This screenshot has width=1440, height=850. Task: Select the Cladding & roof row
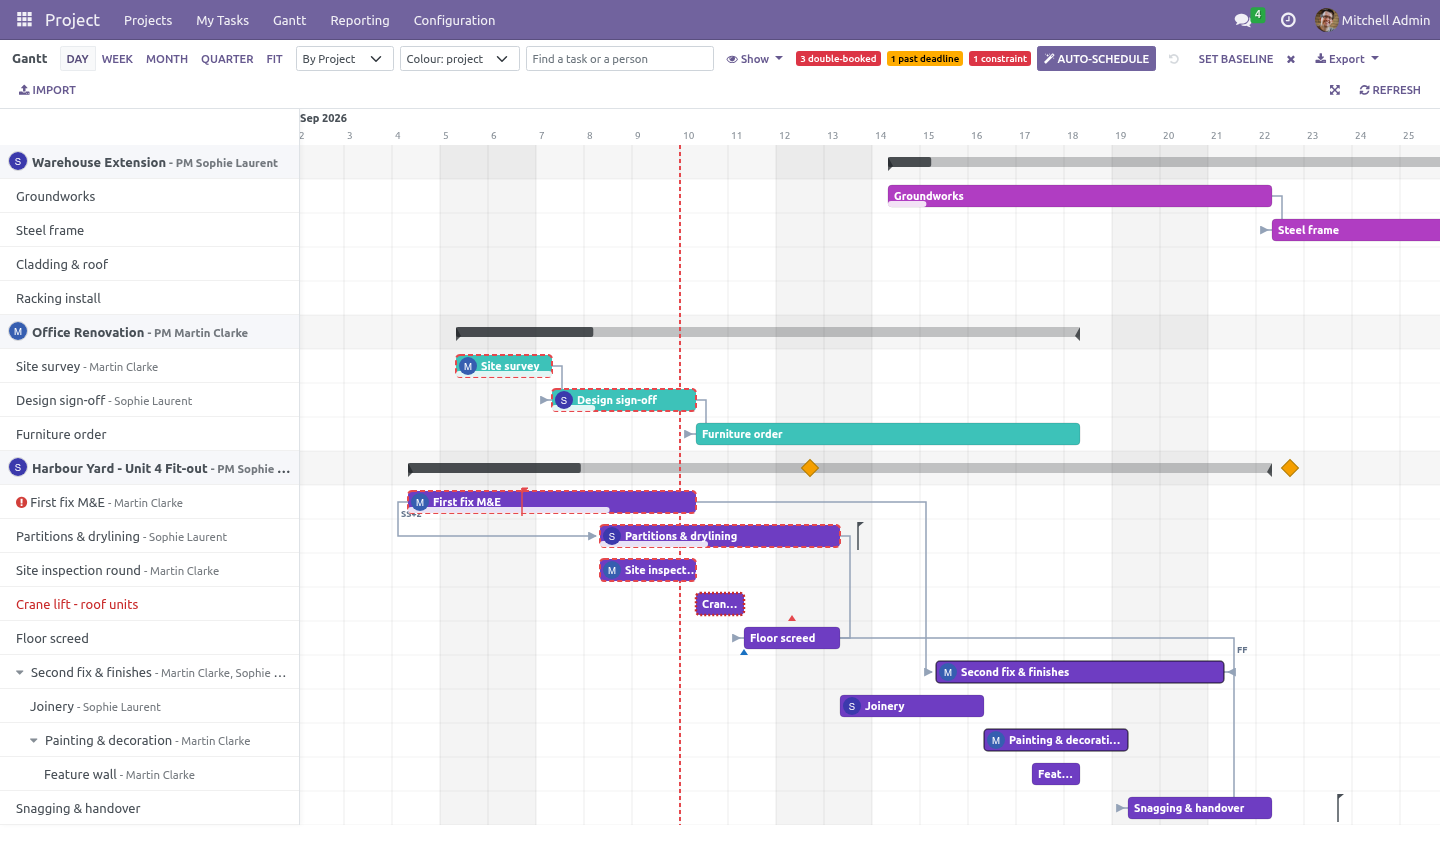pos(150,264)
